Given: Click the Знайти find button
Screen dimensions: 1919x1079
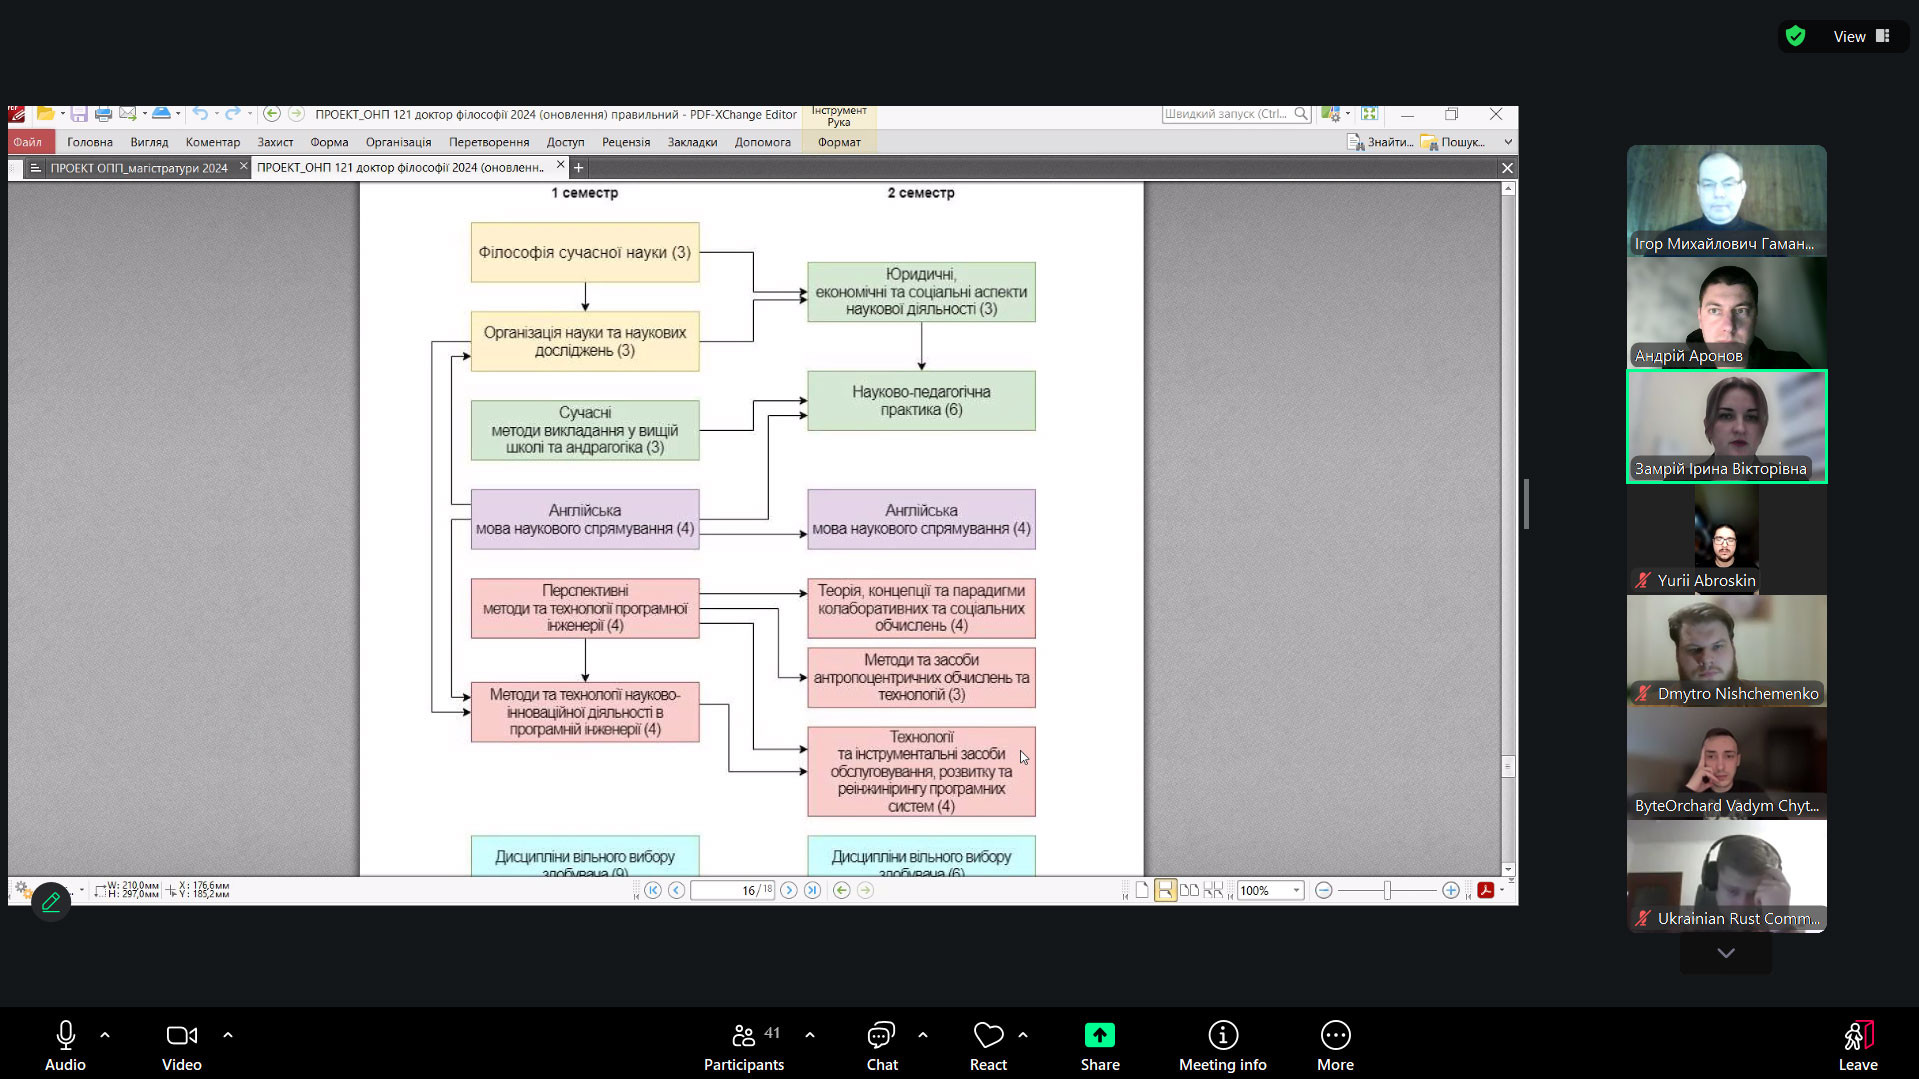Looking at the screenshot, I should (1380, 142).
